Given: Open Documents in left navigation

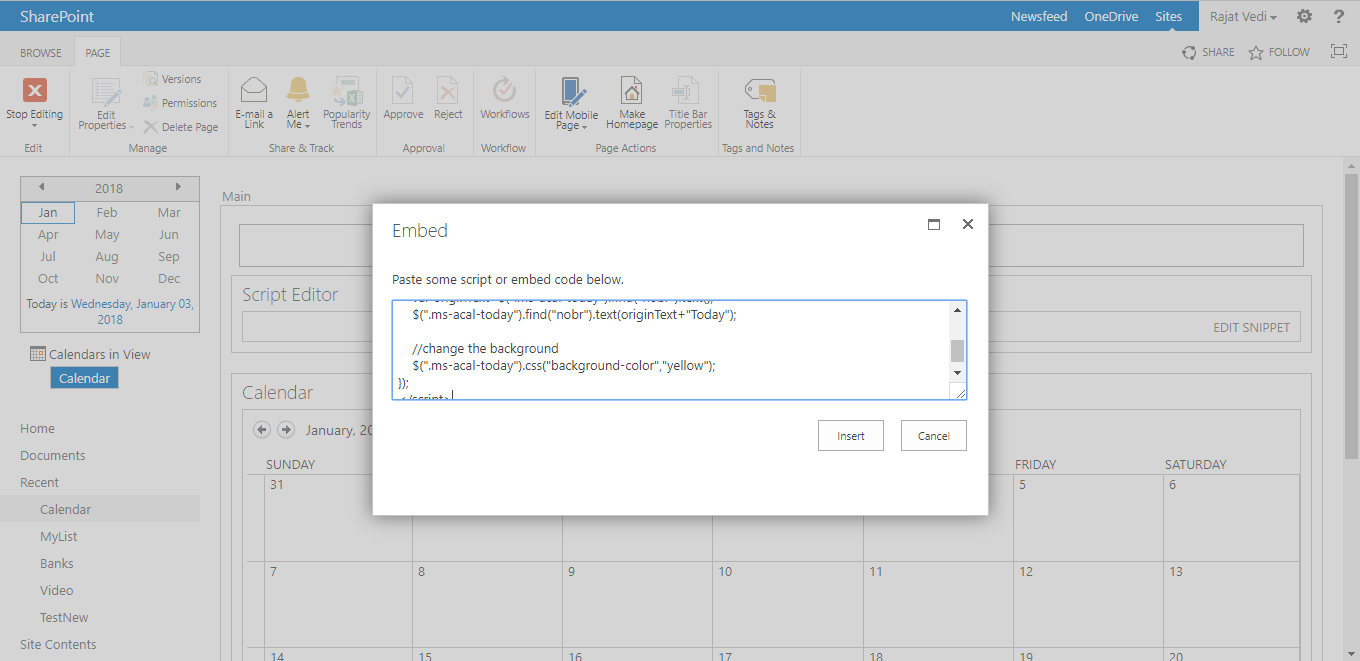Looking at the screenshot, I should coord(53,455).
